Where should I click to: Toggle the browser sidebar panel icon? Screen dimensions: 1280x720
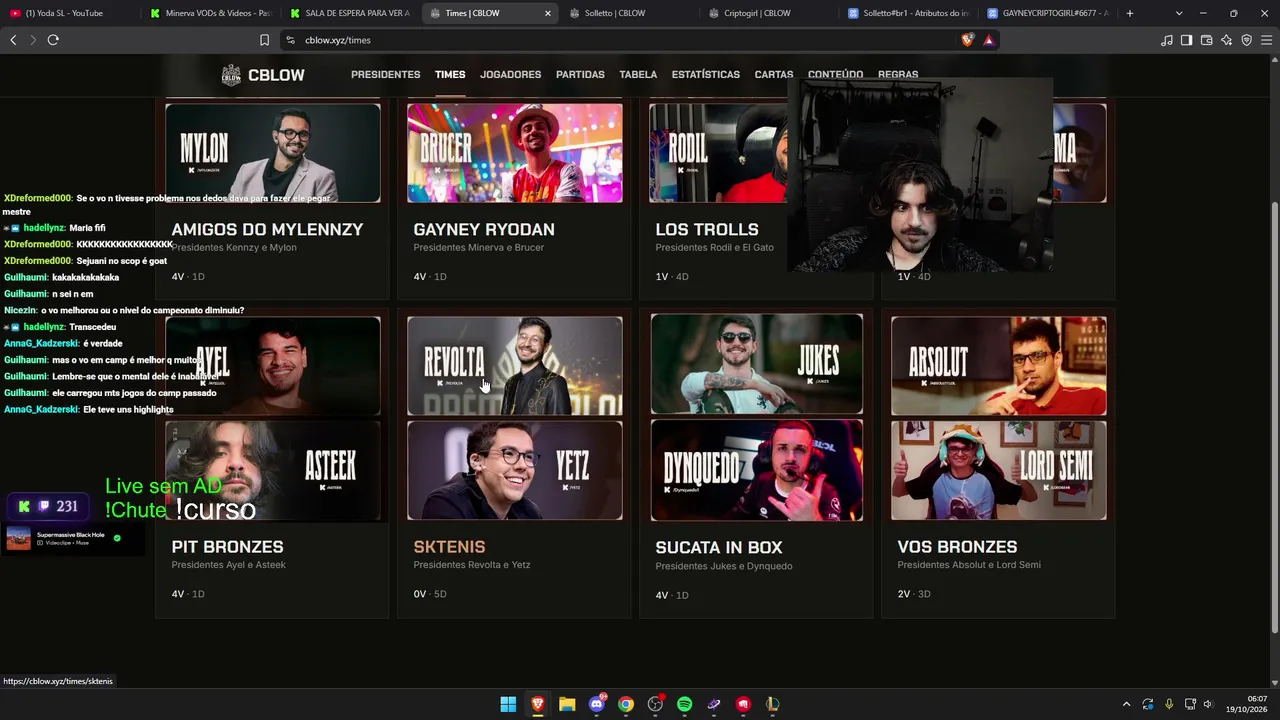tap(1186, 40)
